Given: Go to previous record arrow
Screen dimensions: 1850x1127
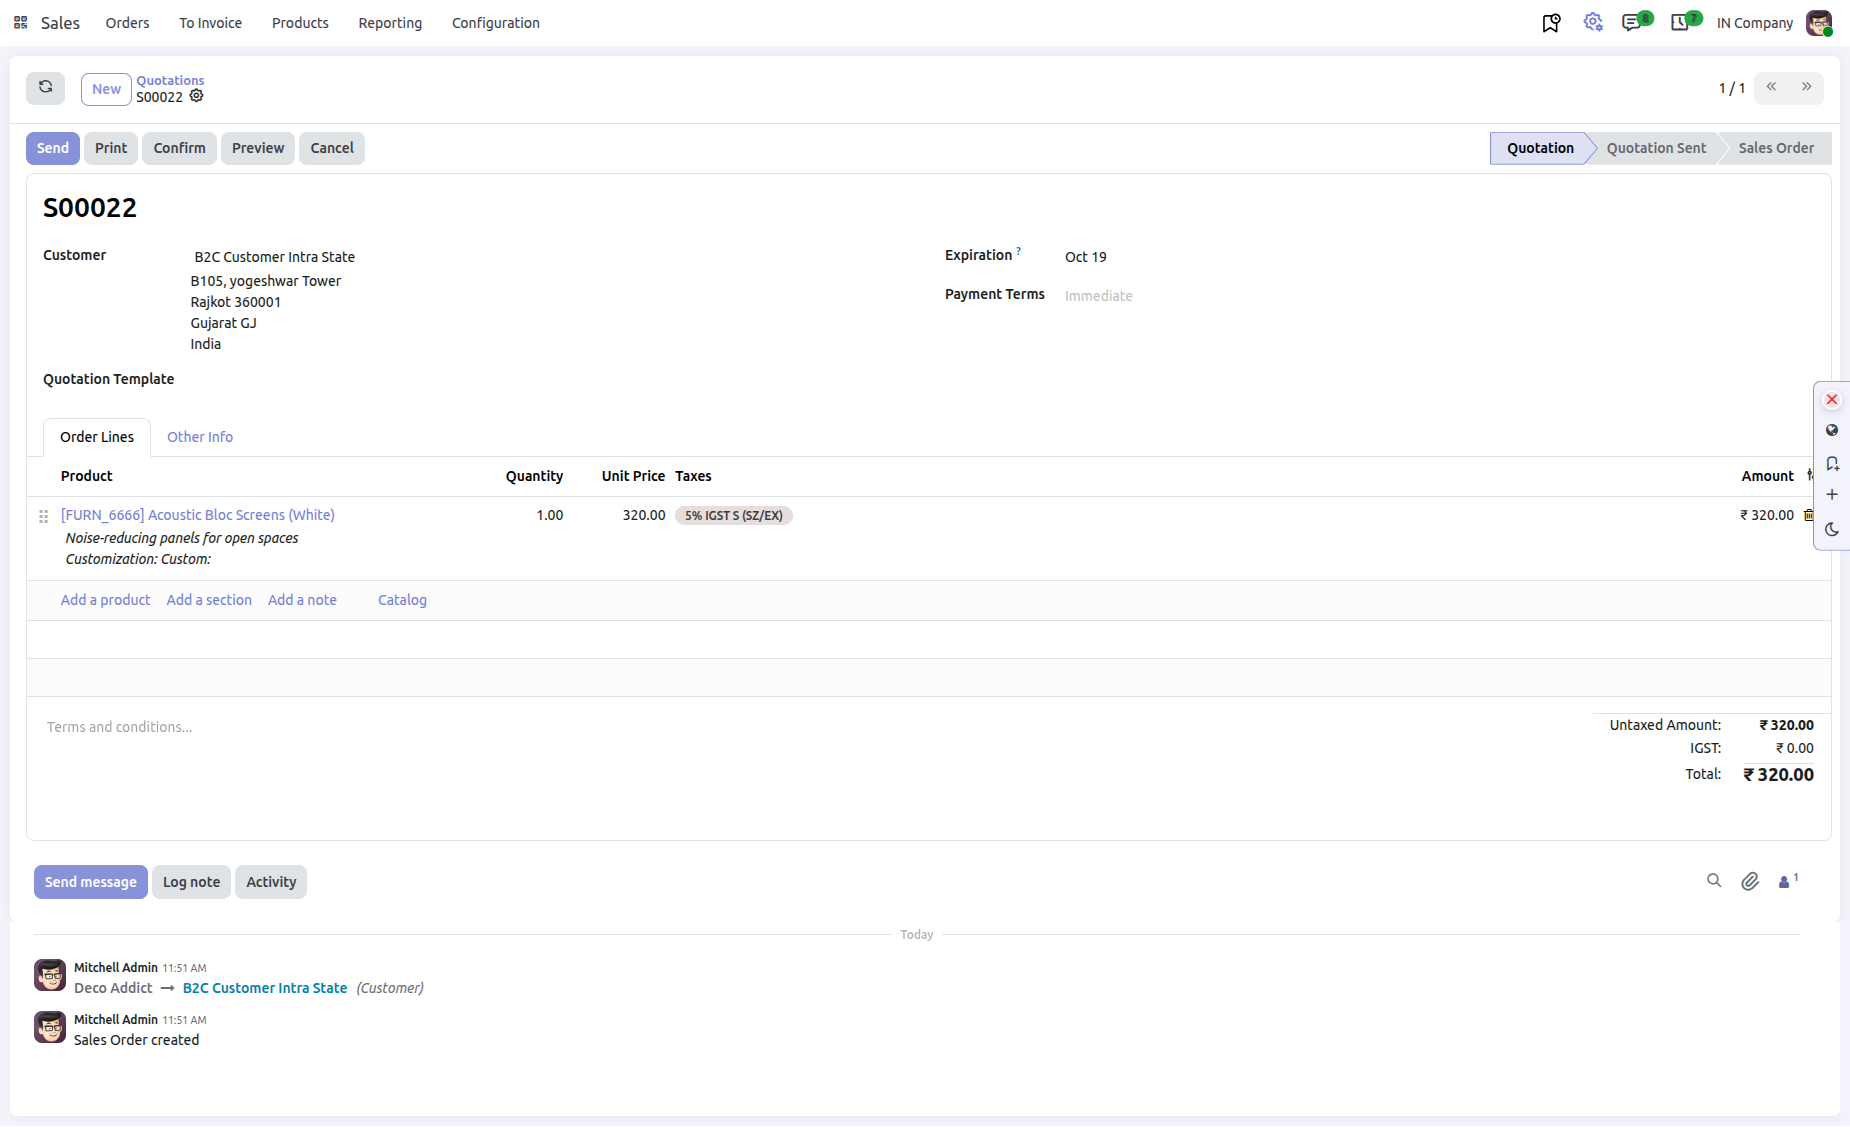Looking at the screenshot, I should tap(1771, 87).
